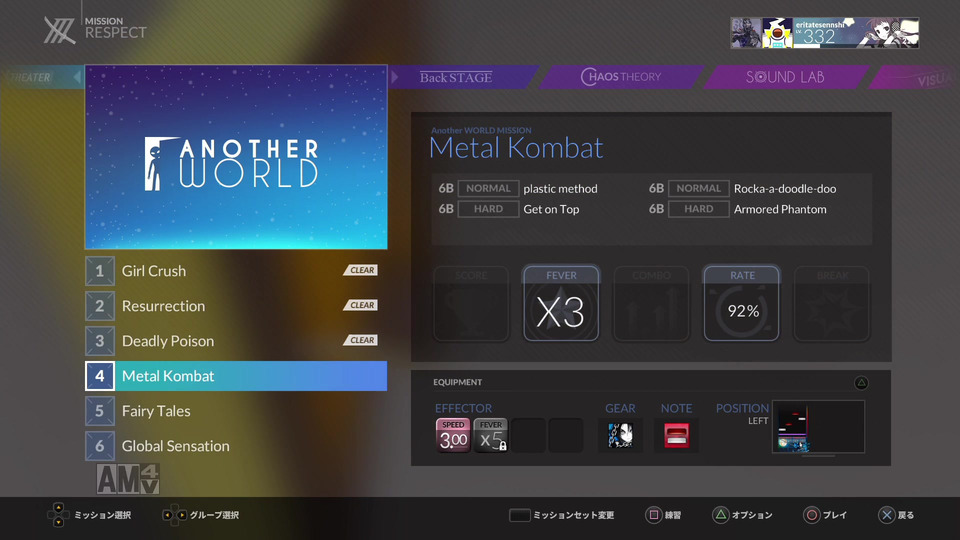Screen dimensions: 960x540
Task: Click the dimmed BREAK condition tile
Action: point(832,303)
